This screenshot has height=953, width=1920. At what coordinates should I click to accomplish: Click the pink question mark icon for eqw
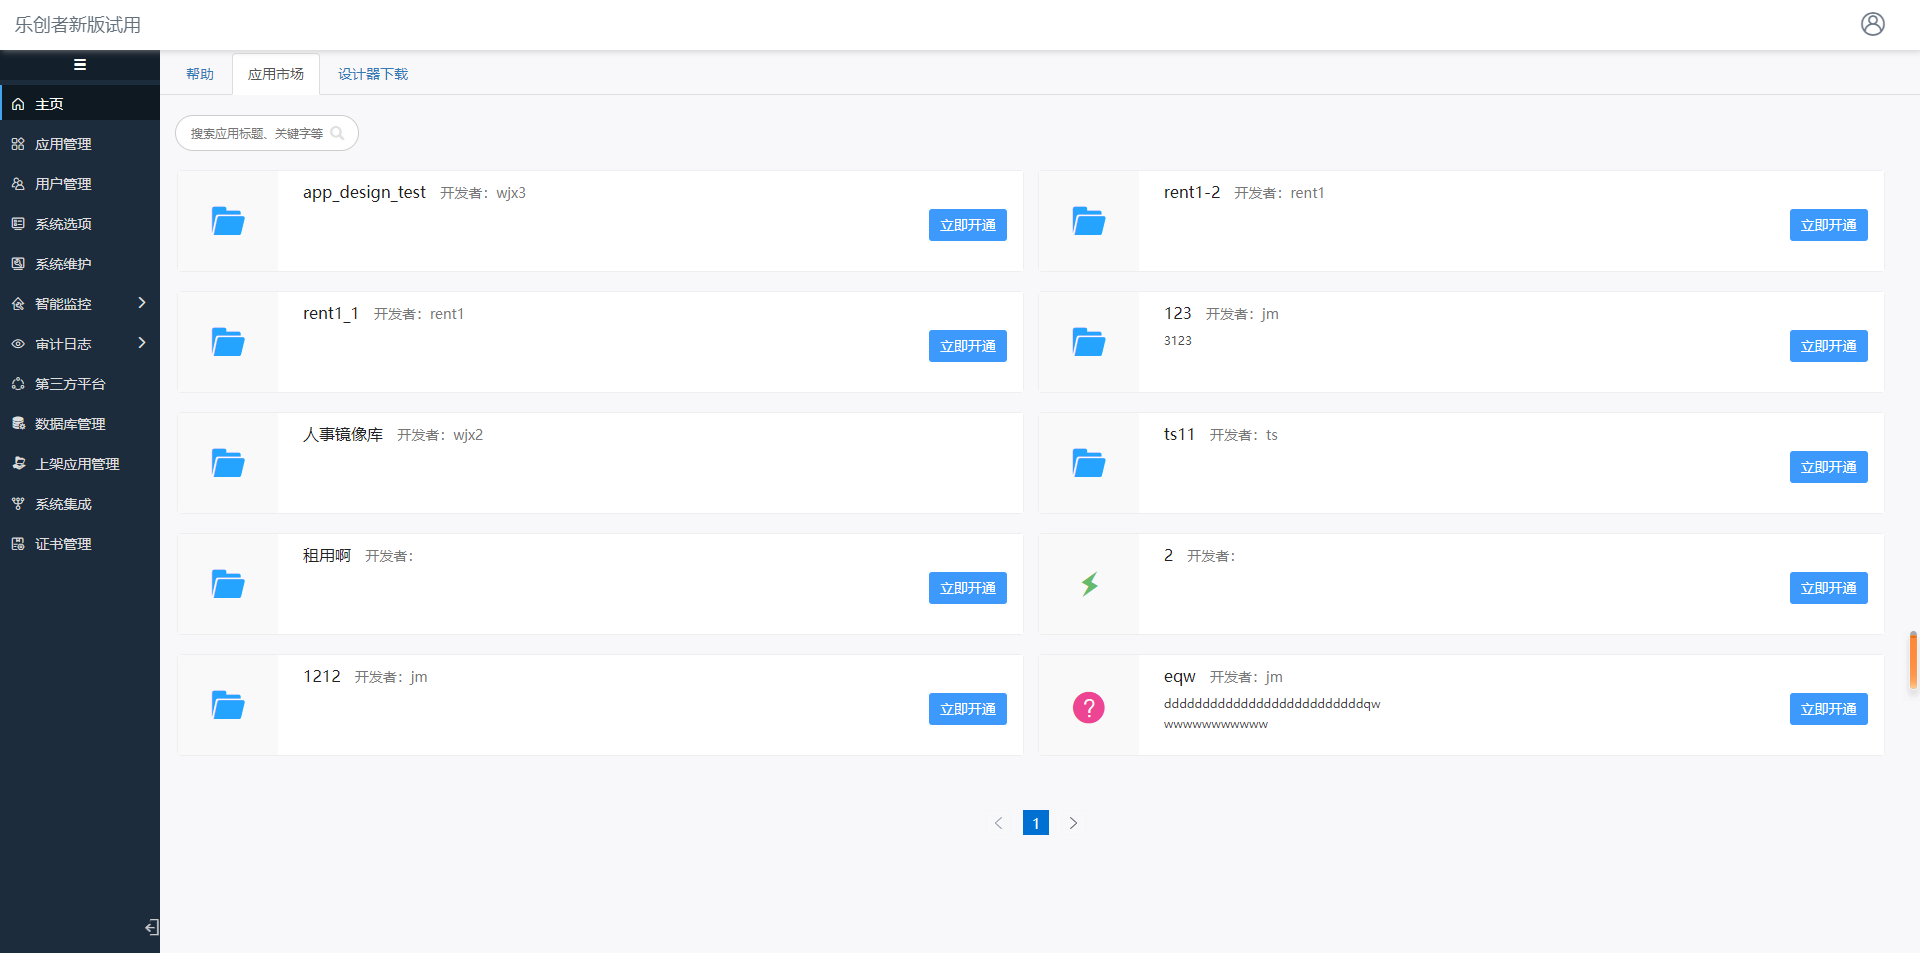coord(1089,708)
